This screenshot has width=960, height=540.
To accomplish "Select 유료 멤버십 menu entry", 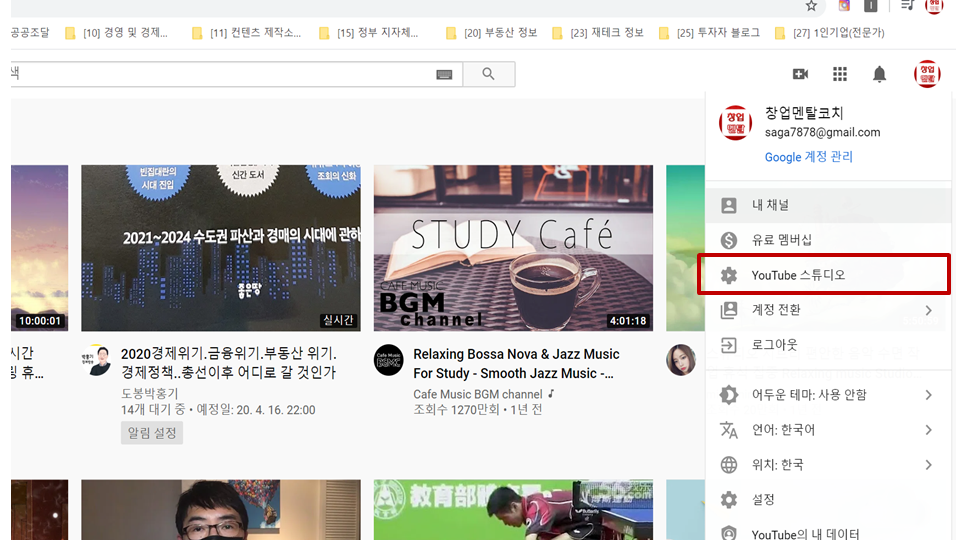I will coord(828,240).
